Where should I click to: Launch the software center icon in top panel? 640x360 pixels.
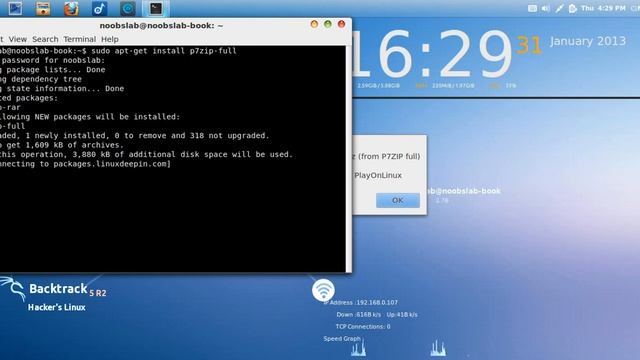click(x=43, y=8)
